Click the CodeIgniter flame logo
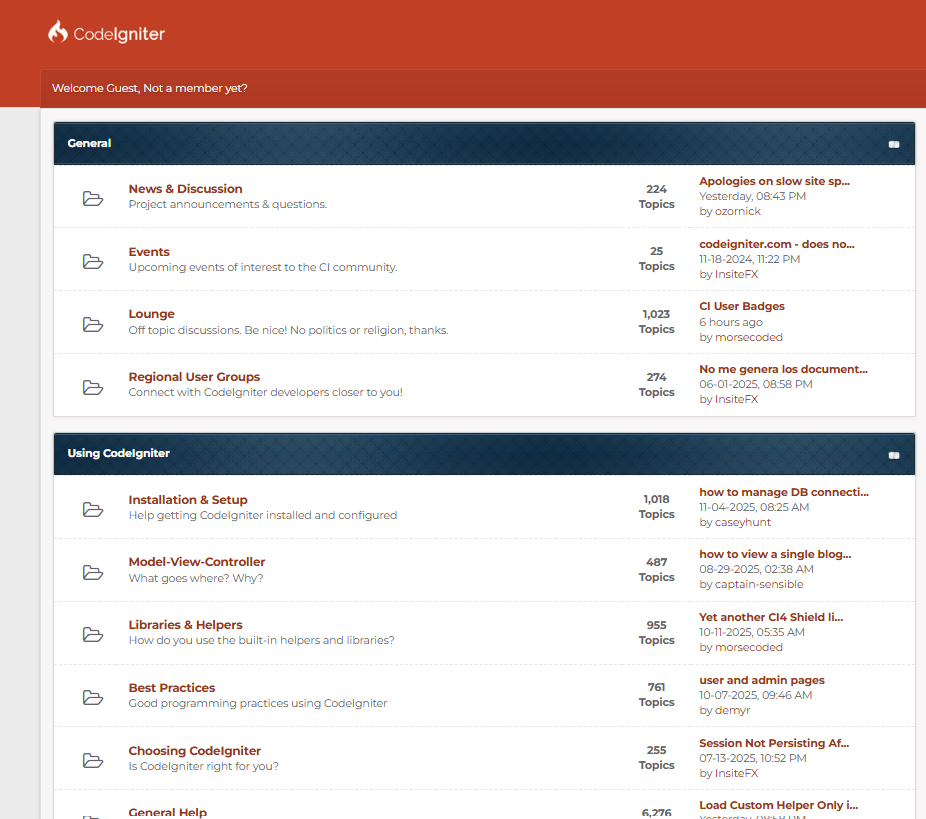 (x=58, y=33)
